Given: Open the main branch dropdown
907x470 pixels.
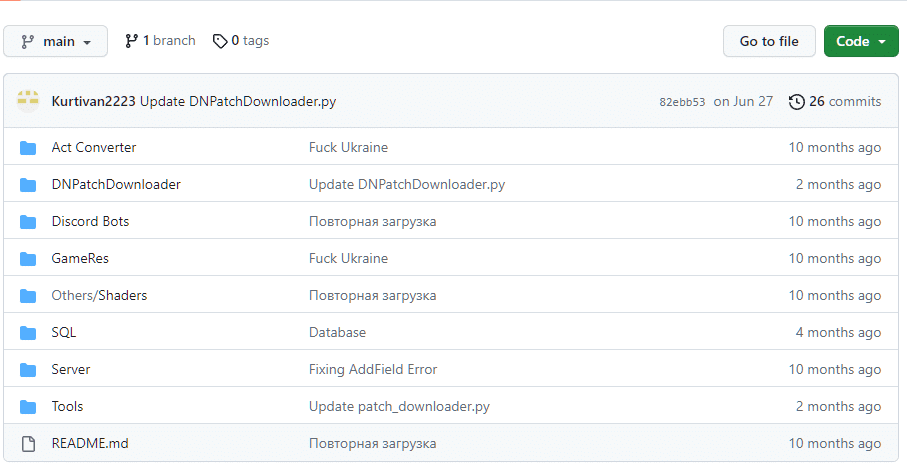Looking at the screenshot, I should (x=56, y=41).
